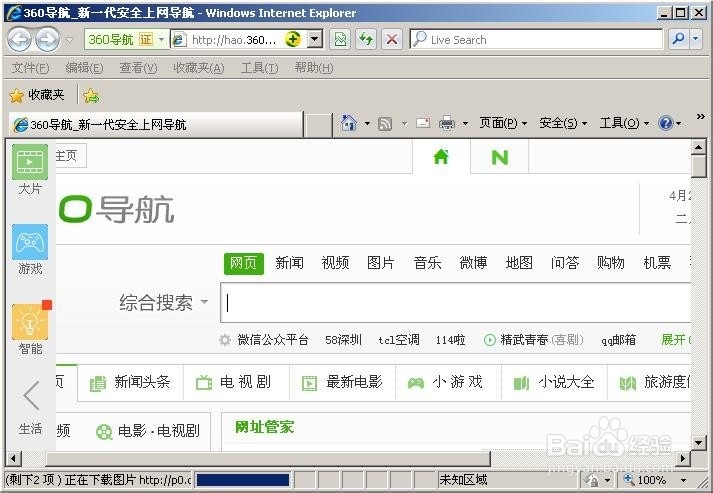The height and width of the screenshot is (493, 713).
Task: Expand the command bar overflow chevrons
Action: [x=701, y=117]
